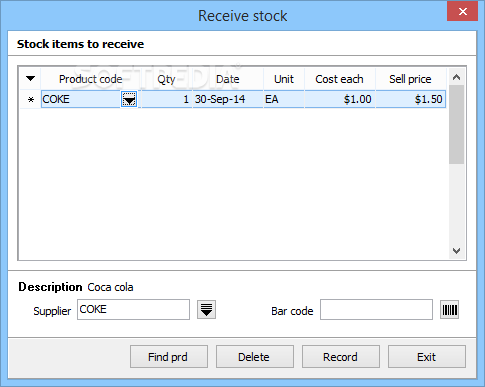Click the scrollbar up arrow
Screen dimensions: 485x387
tap(456, 77)
